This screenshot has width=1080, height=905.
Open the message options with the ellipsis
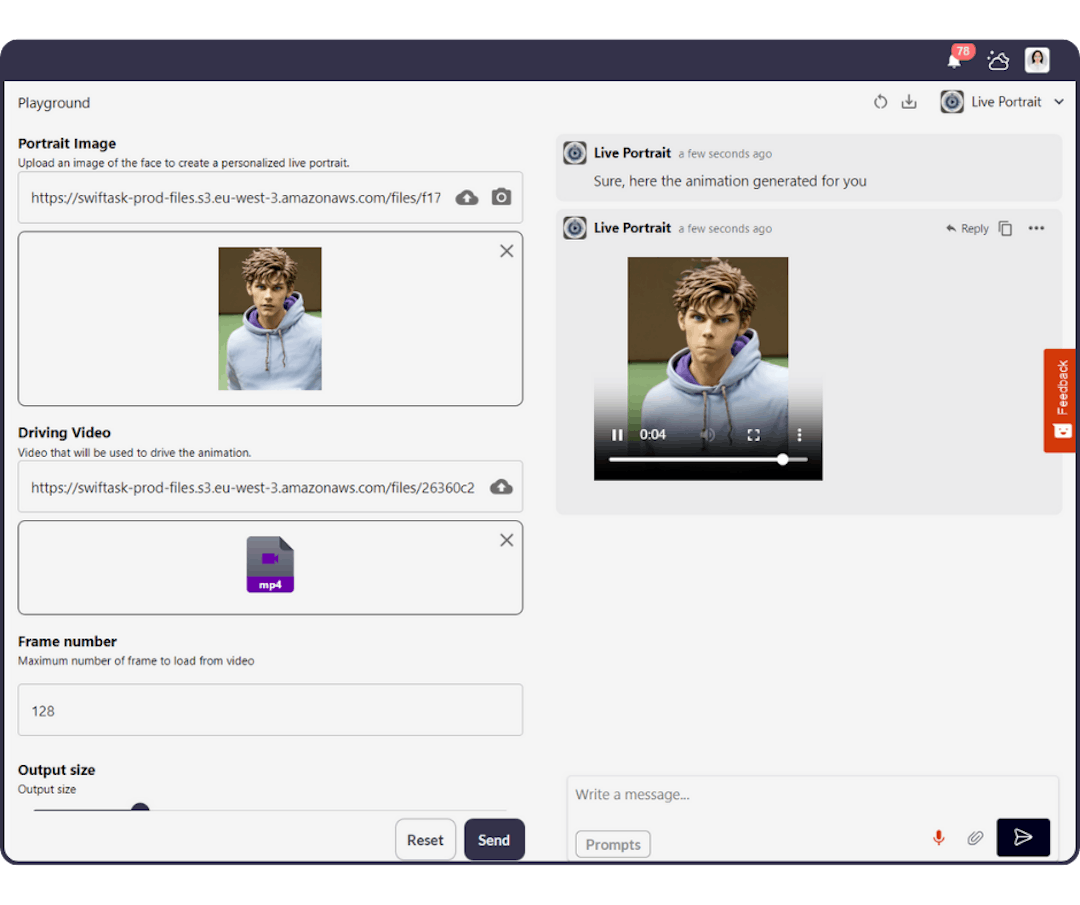[x=1036, y=228]
